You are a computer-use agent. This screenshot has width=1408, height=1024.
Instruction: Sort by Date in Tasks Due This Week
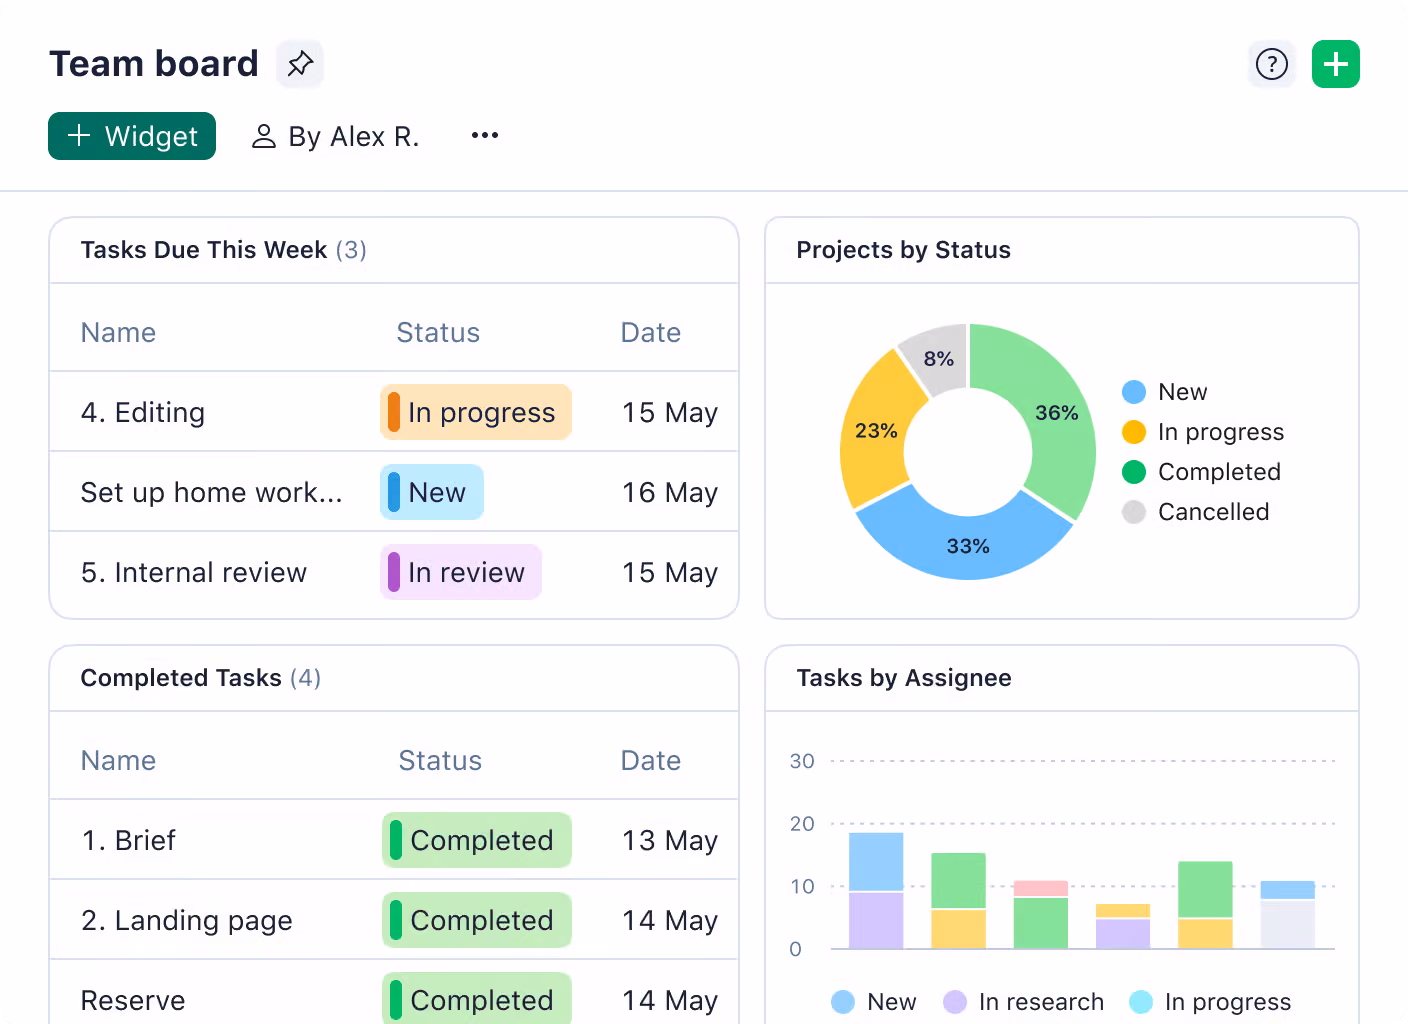pyautogui.click(x=651, y=332)
